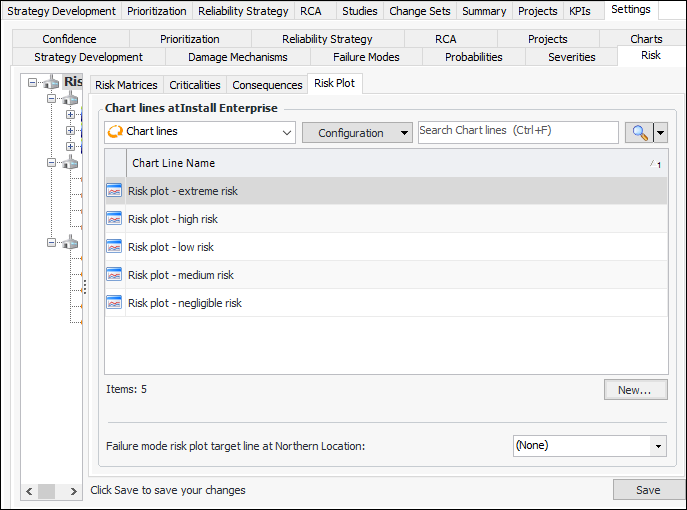Click the New... button
Screen dimensions: 687x510
[634, 390]
